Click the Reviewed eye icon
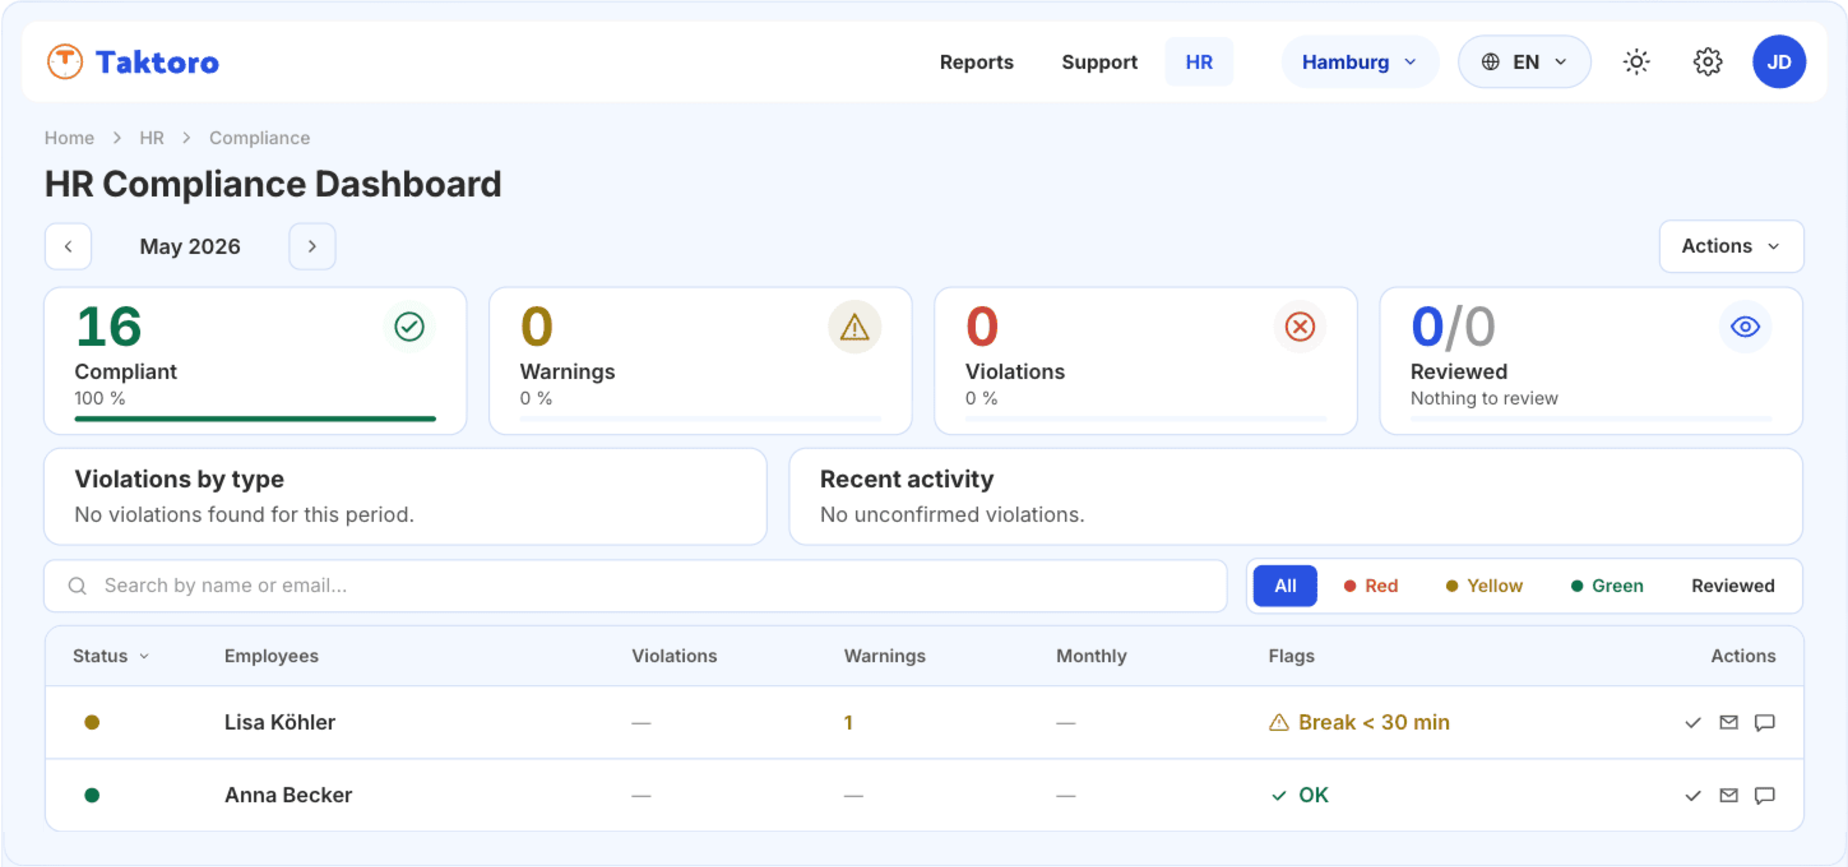This screenshot has width=1848, height=867. (1745, 327)
